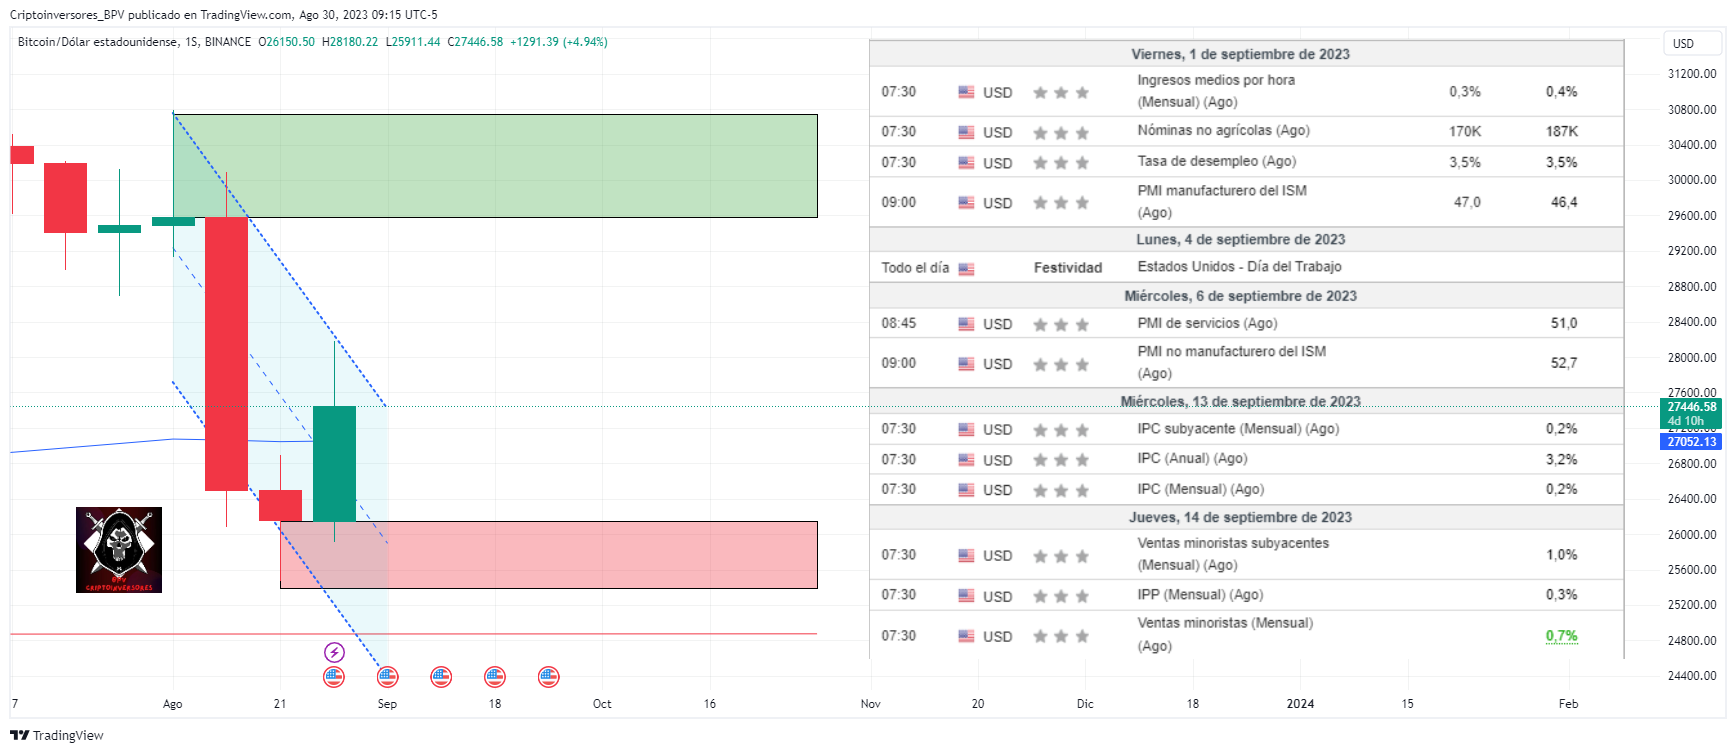This screenshot has width=1736, height=753.
Task: Click the star rating in the IPP (Mensual) row
Action: coord(1061,596)
